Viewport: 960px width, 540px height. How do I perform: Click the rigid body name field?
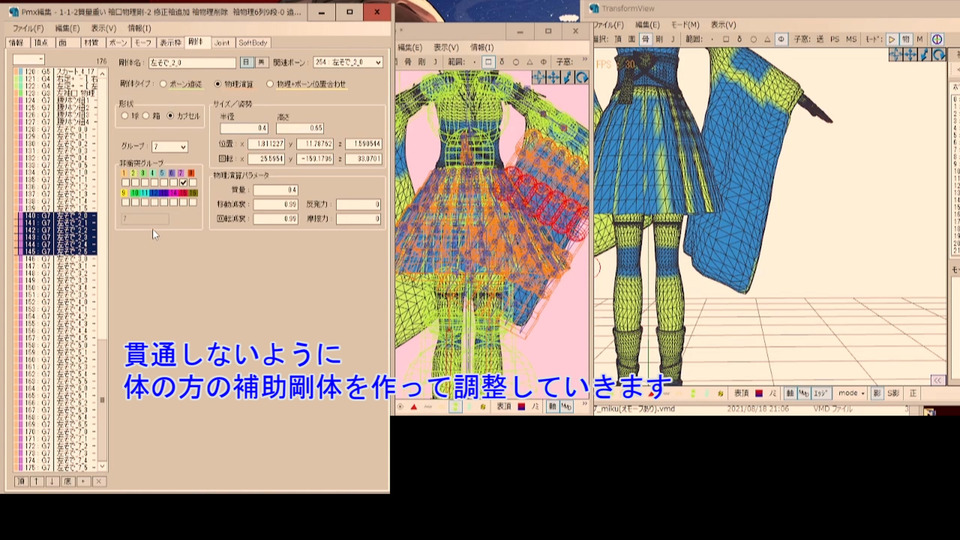(192, 62)
